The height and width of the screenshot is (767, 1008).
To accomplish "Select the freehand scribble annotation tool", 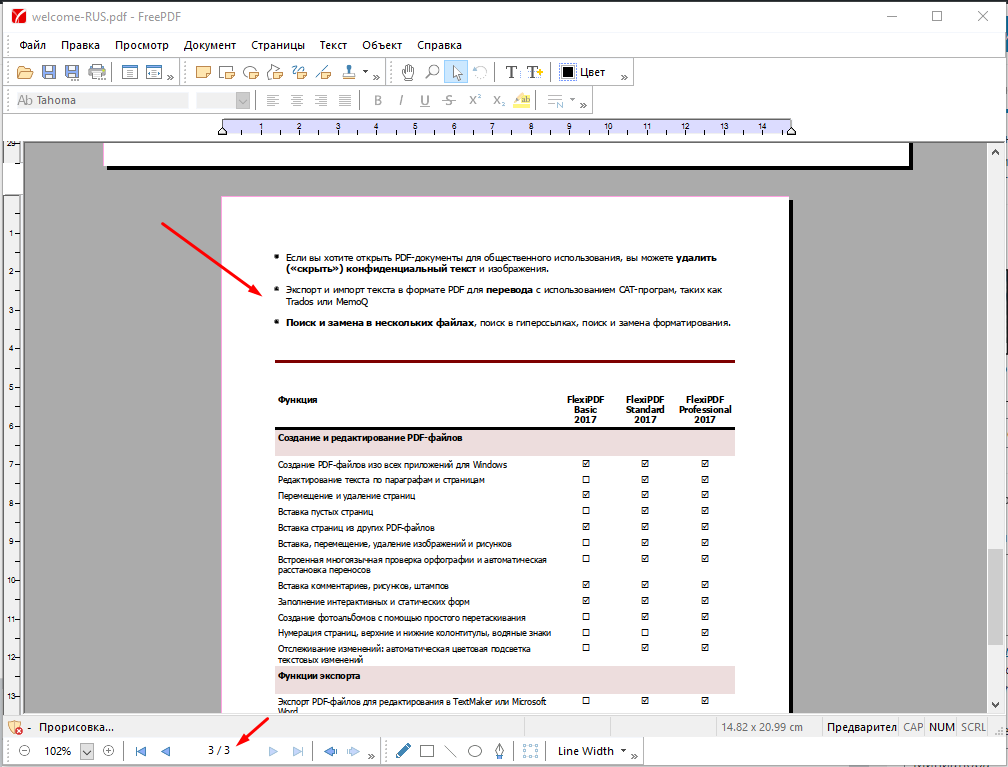I will click(300, 72).
